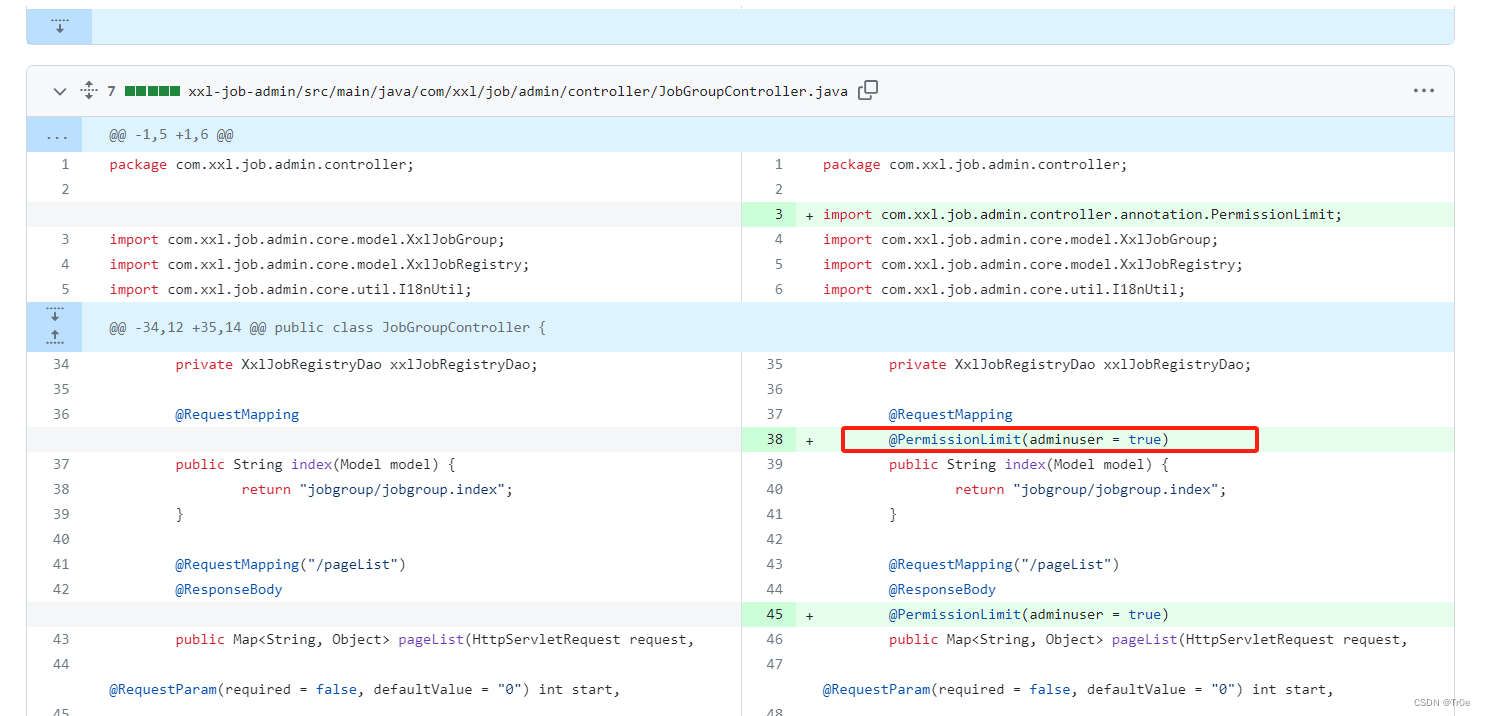Collapse the JobGroupController.java file diff
The height and width of the screenshot is (716, 1485).
[x=60, y=91]
